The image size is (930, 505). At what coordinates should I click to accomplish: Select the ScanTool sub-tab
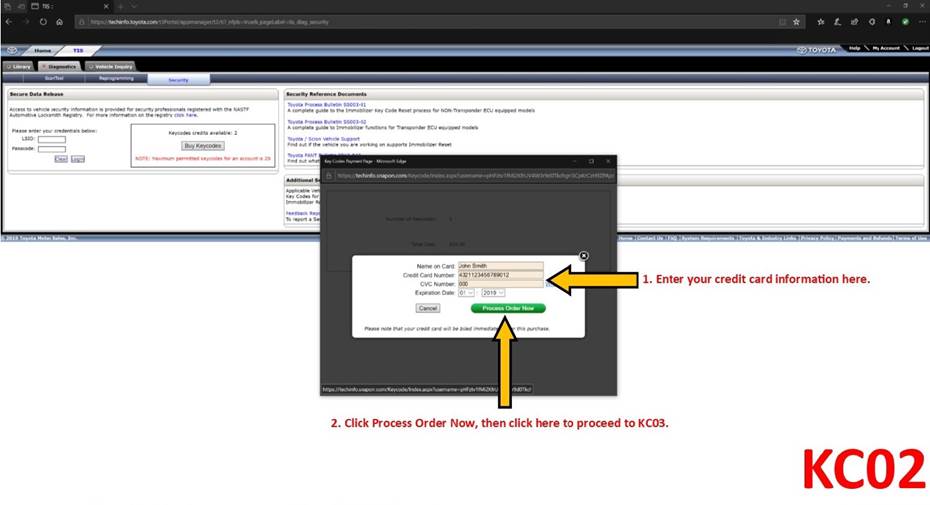click(54, 78)
